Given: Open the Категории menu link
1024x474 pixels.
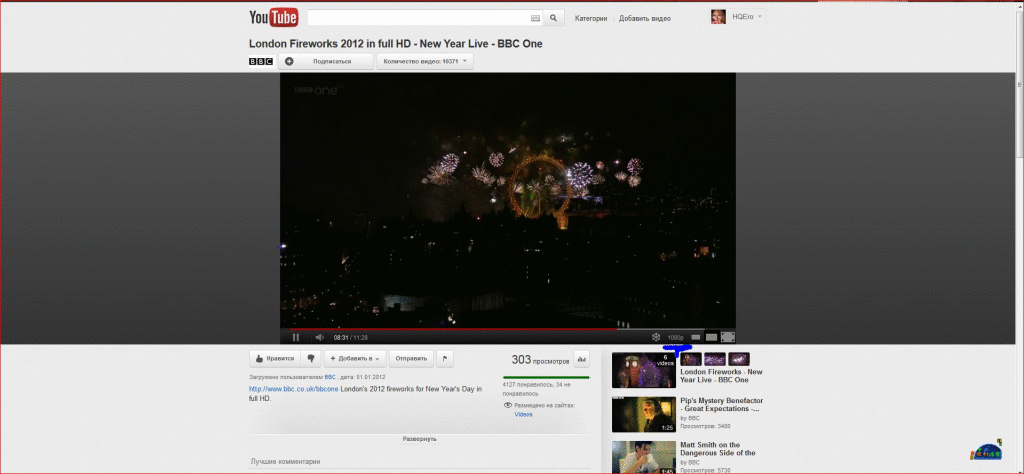Looking at the screenshot, I should (x=590, y=18).
